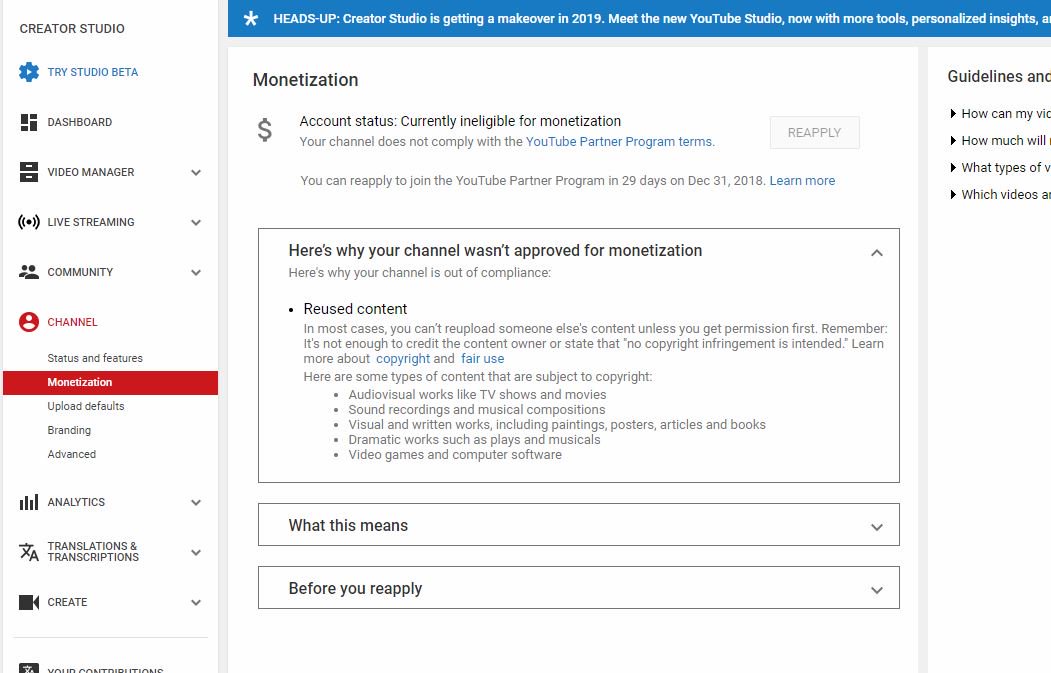
Task: Expand the Before you reapply panel
Action: [x=877, y=590]
